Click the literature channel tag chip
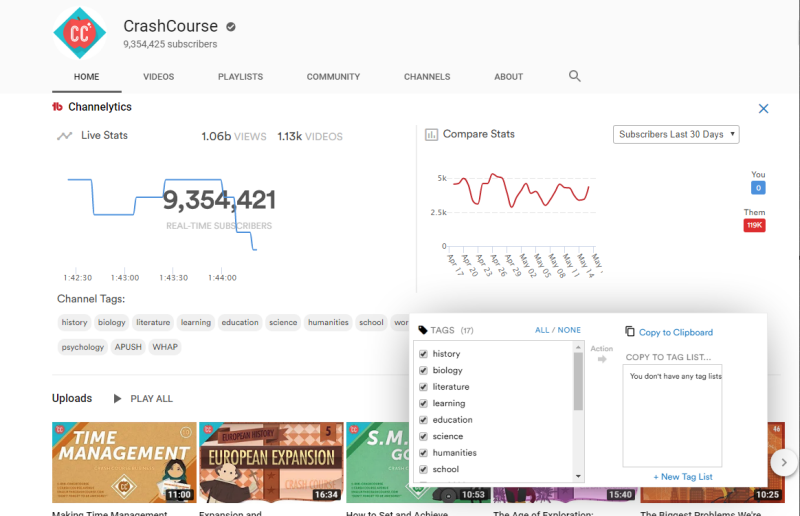Viewport: 800px width, 516px height. 153,323
